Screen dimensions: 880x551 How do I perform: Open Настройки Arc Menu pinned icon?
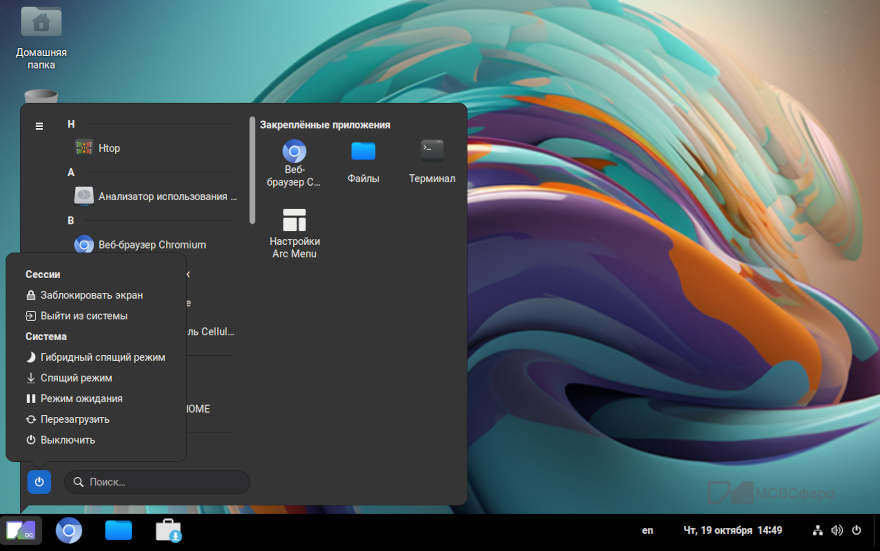pyautogui.click(x=295, y=232)
